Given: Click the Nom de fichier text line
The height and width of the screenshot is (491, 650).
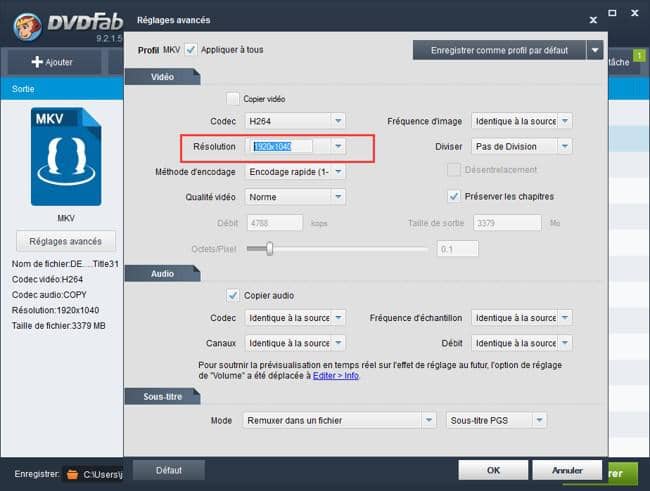Looking at the screenshot, I should coord(65,264).
